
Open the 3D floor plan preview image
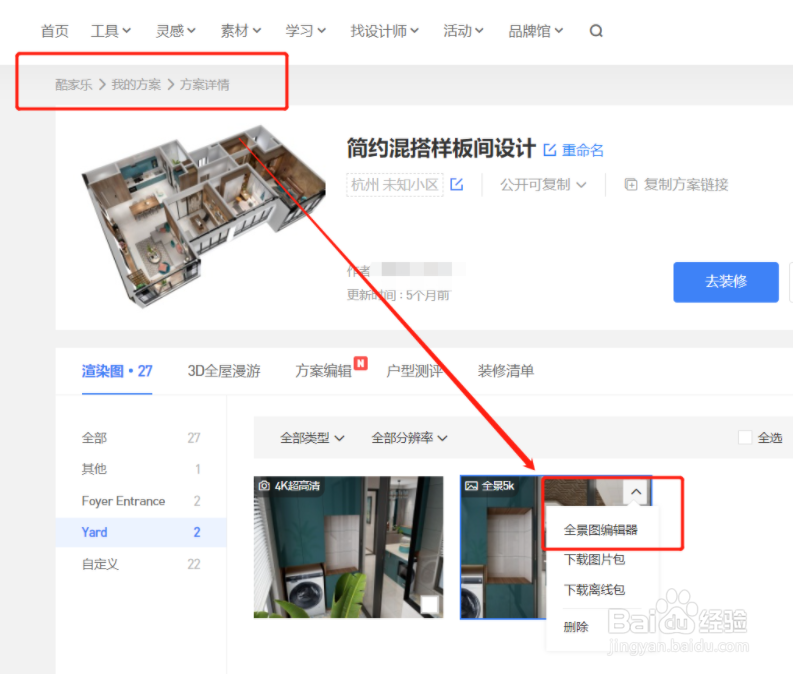pos(203,216)
